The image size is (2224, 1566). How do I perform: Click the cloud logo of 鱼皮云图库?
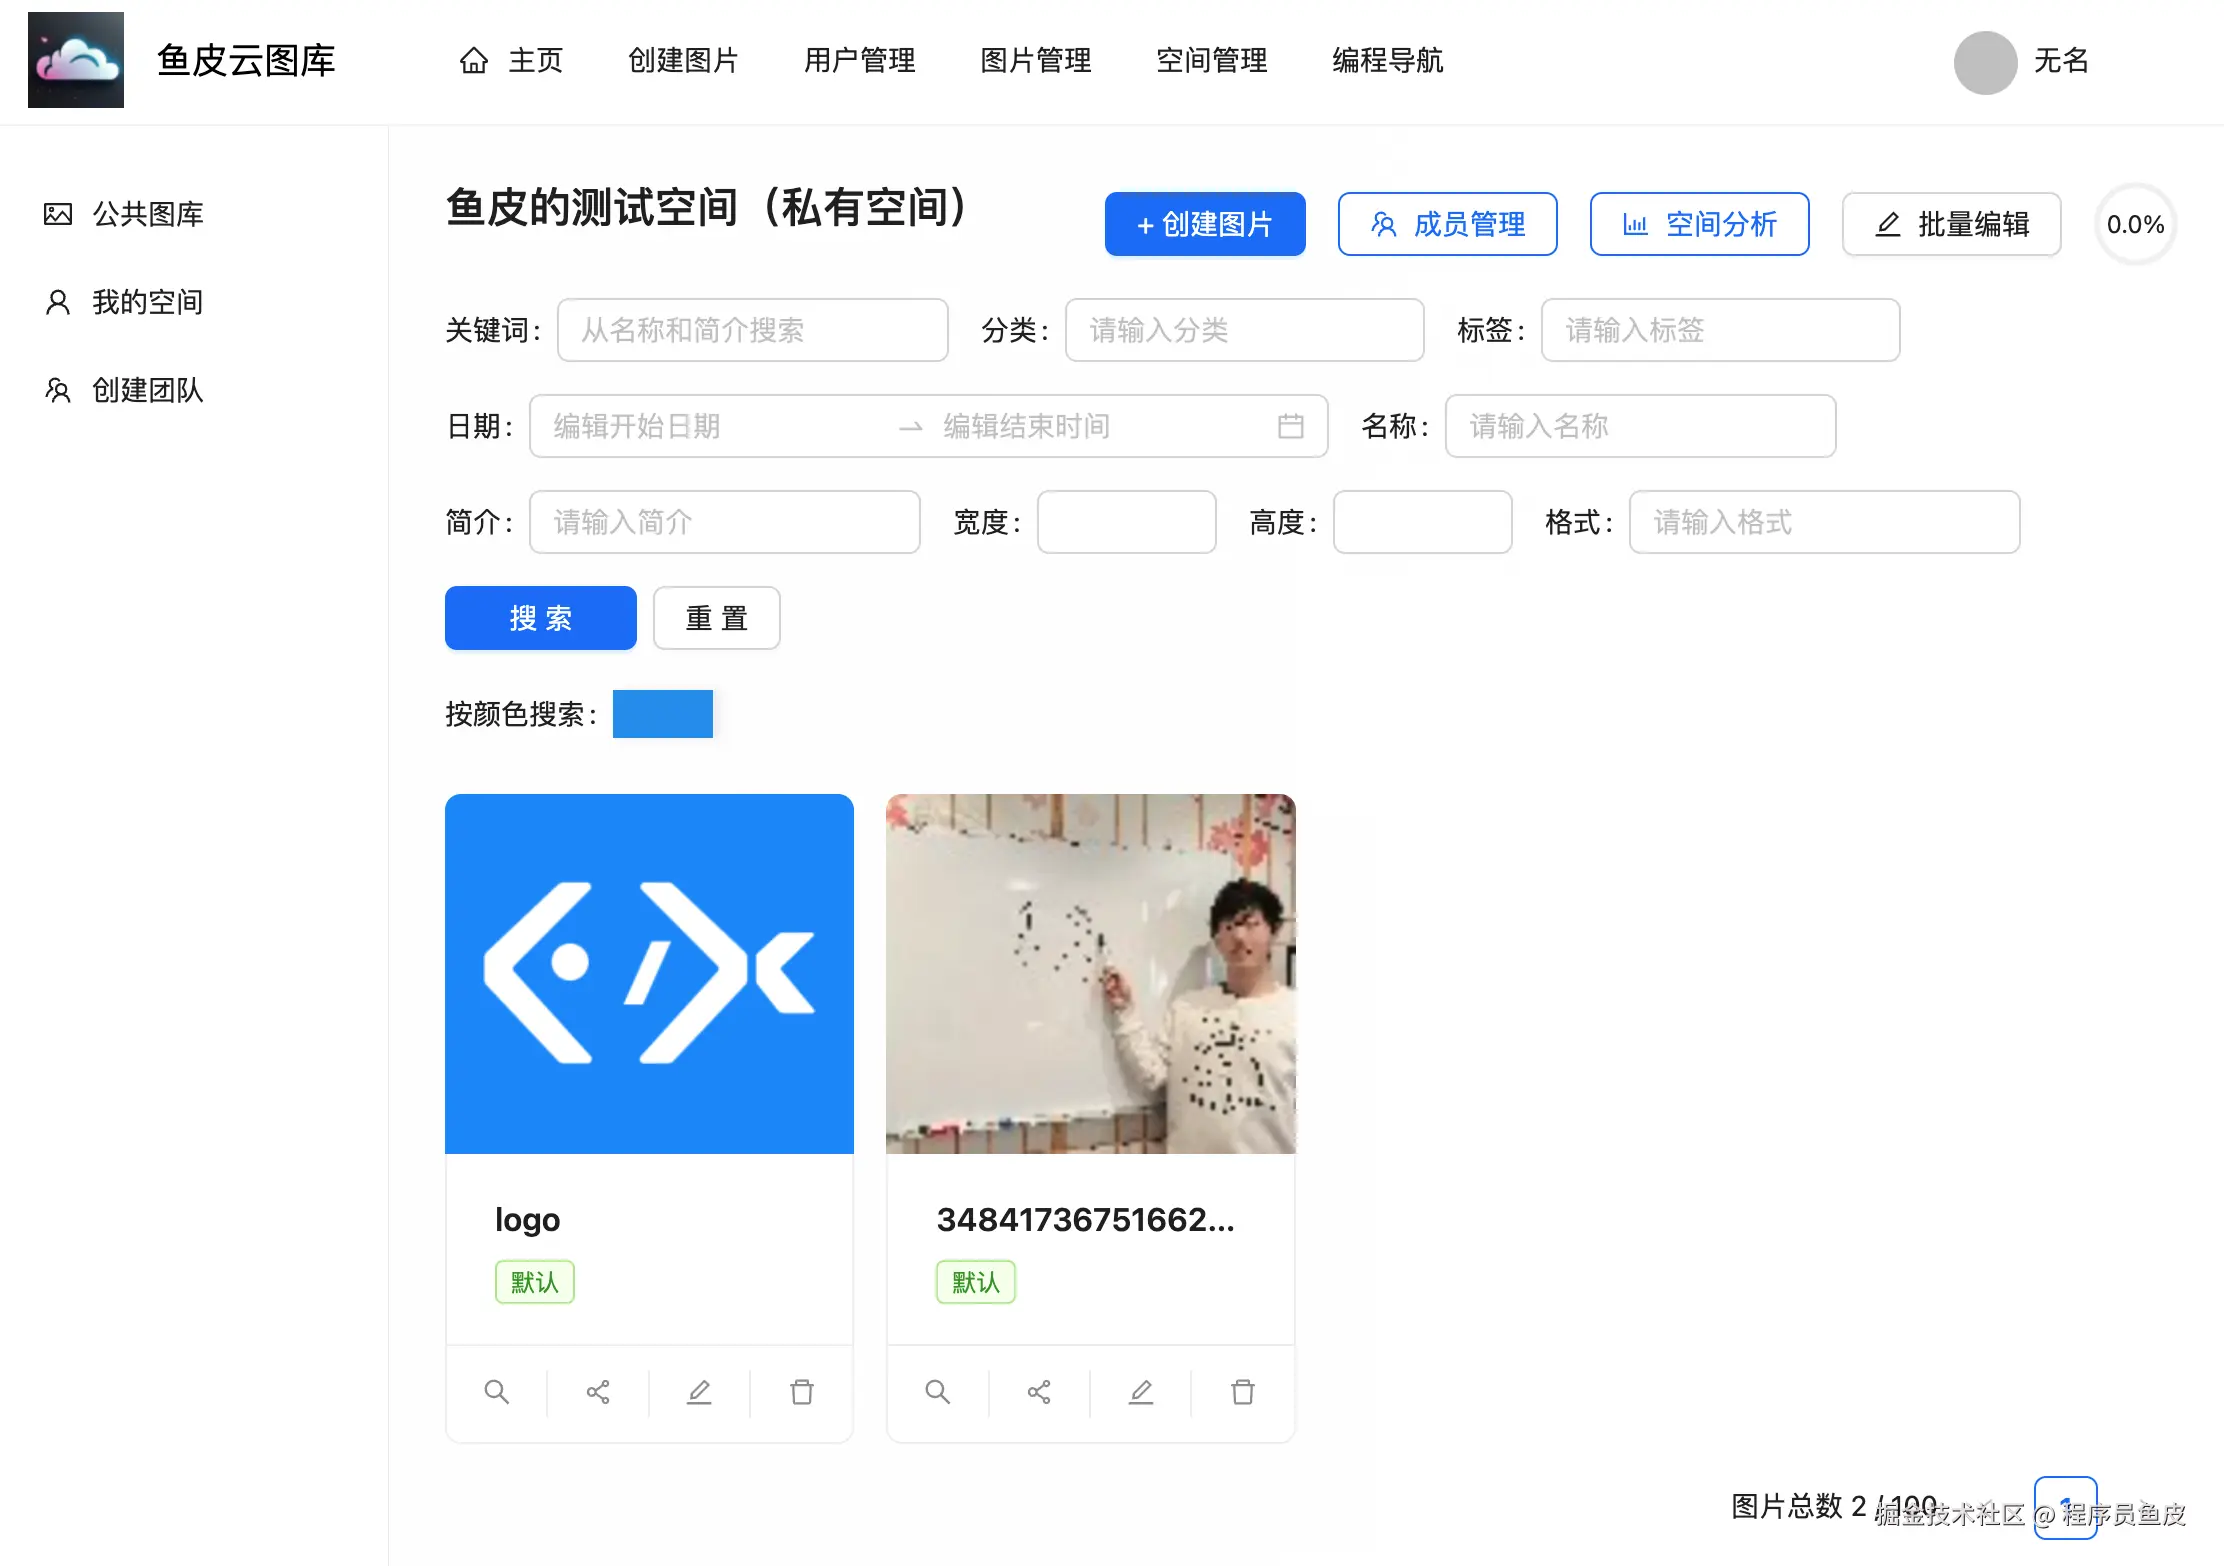tap(76, 60)
